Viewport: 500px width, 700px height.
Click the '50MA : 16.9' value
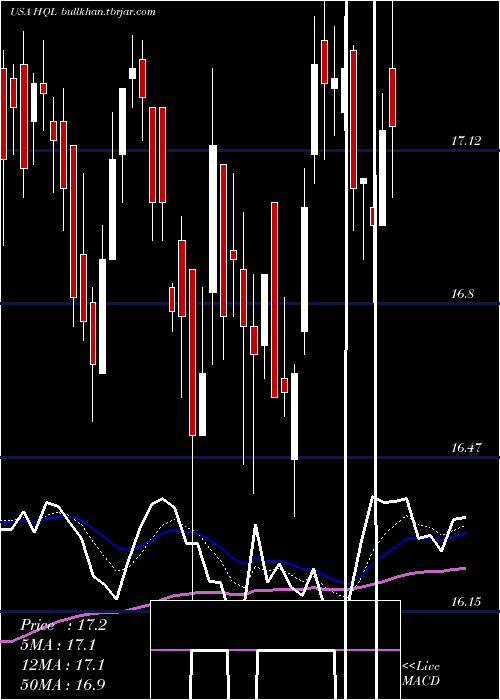coord(63,685)
